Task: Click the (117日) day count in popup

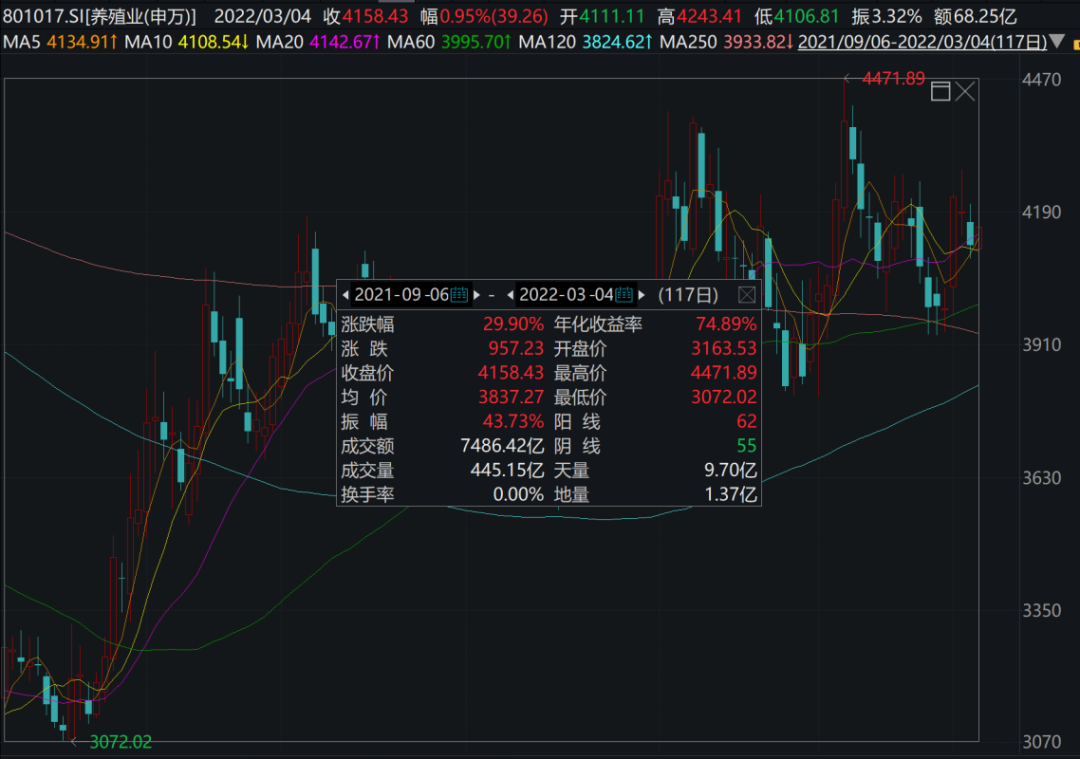Action: [x=688, y=295]
